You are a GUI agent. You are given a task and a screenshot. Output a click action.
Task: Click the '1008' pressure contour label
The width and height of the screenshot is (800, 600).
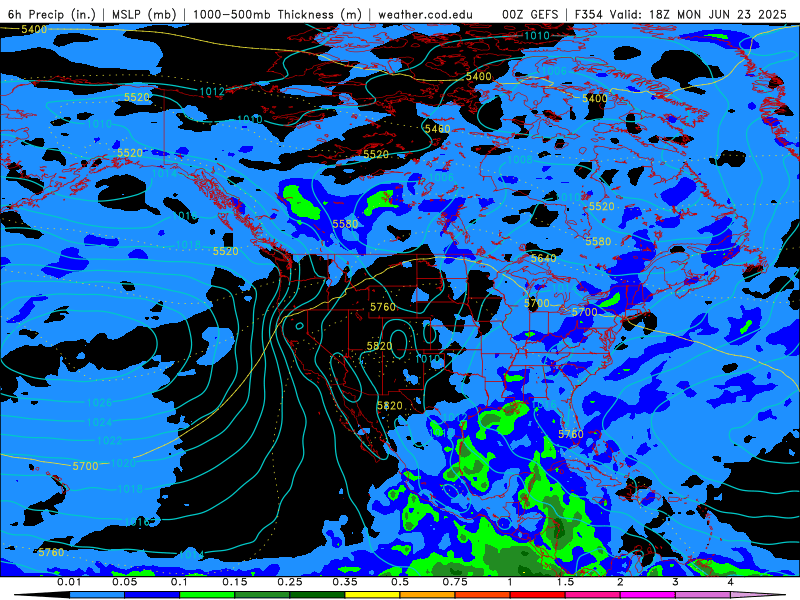tap(520, 159)
